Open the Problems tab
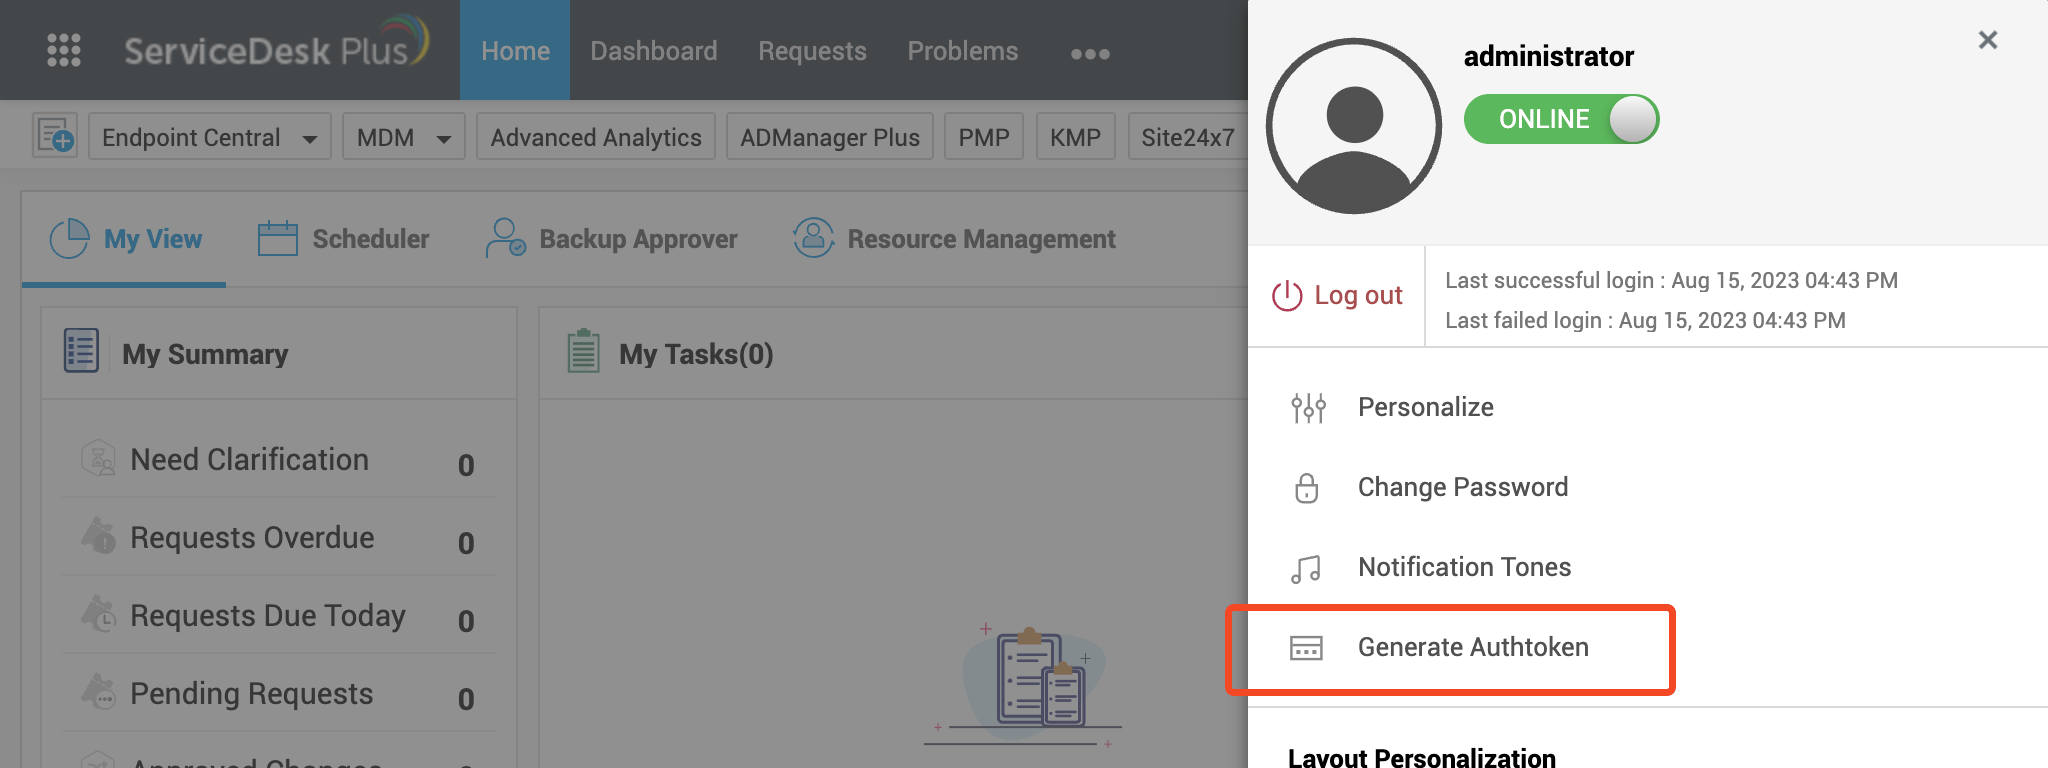The height and width of the screenshot is (768, 2048). (x=963, y=50)
